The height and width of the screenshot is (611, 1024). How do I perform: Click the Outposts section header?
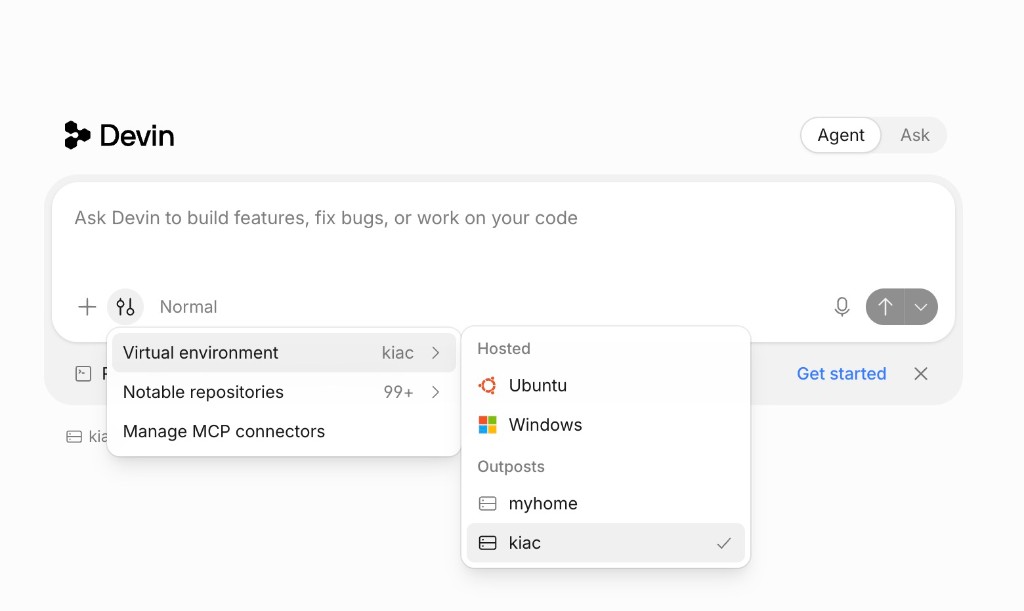pos(511,467)
